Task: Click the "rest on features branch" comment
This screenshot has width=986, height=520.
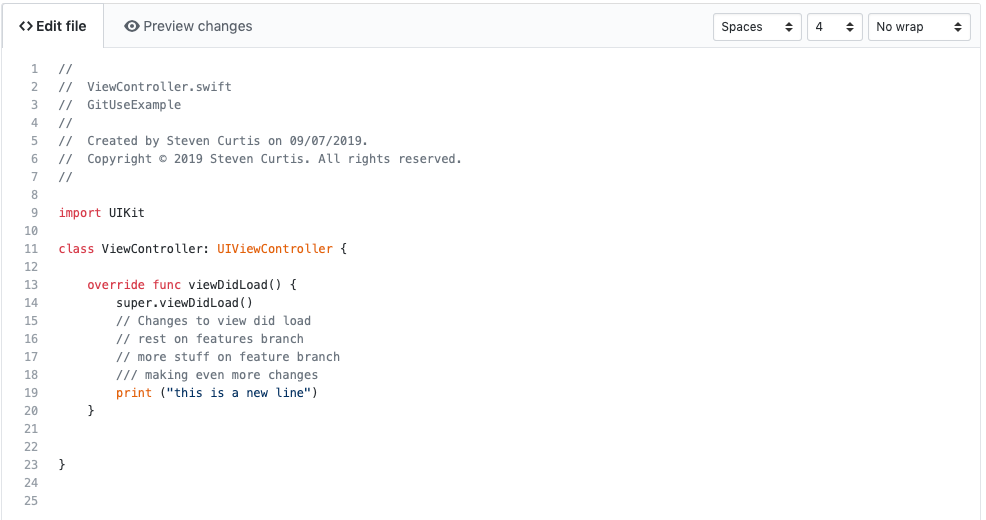Action: coord(210,339)
